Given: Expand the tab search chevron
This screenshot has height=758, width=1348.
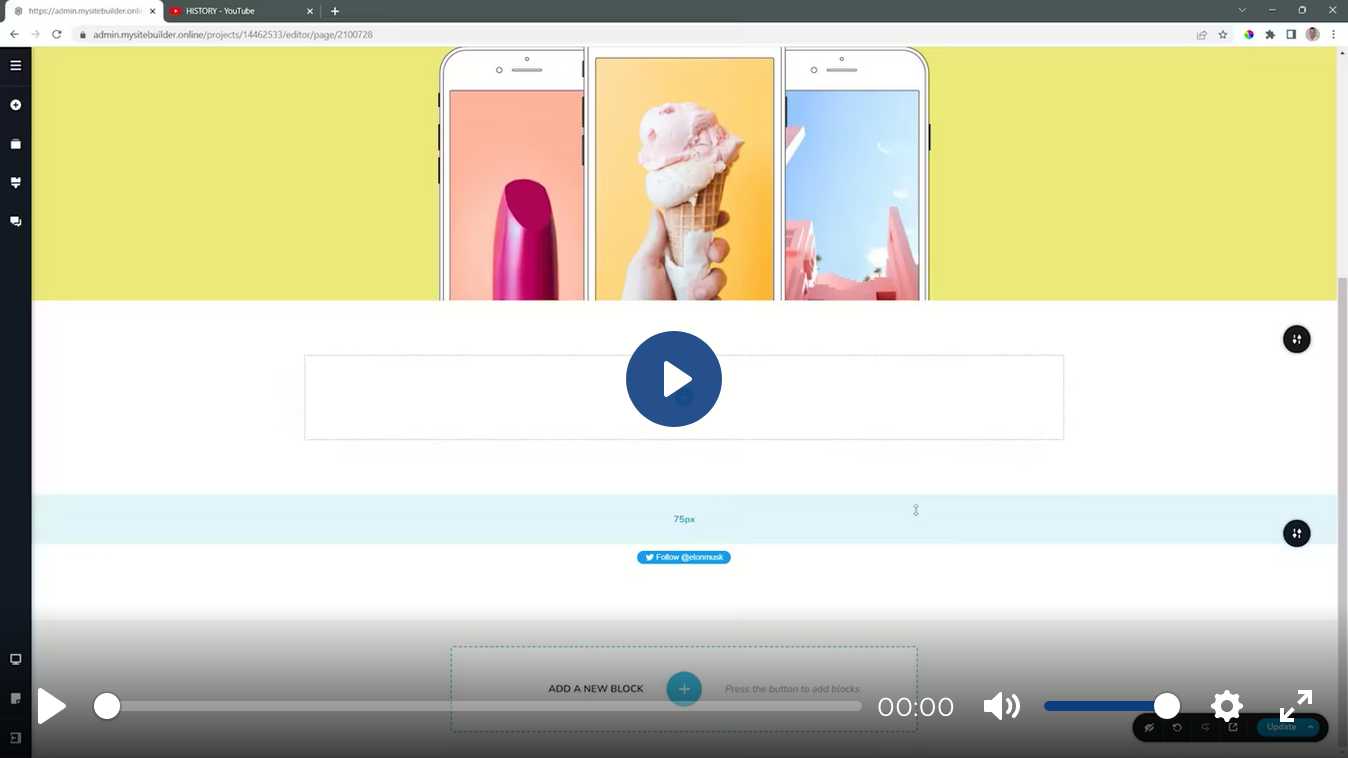Looking at the screenshot, I should pyautogui.click(x=1242, y=10).
